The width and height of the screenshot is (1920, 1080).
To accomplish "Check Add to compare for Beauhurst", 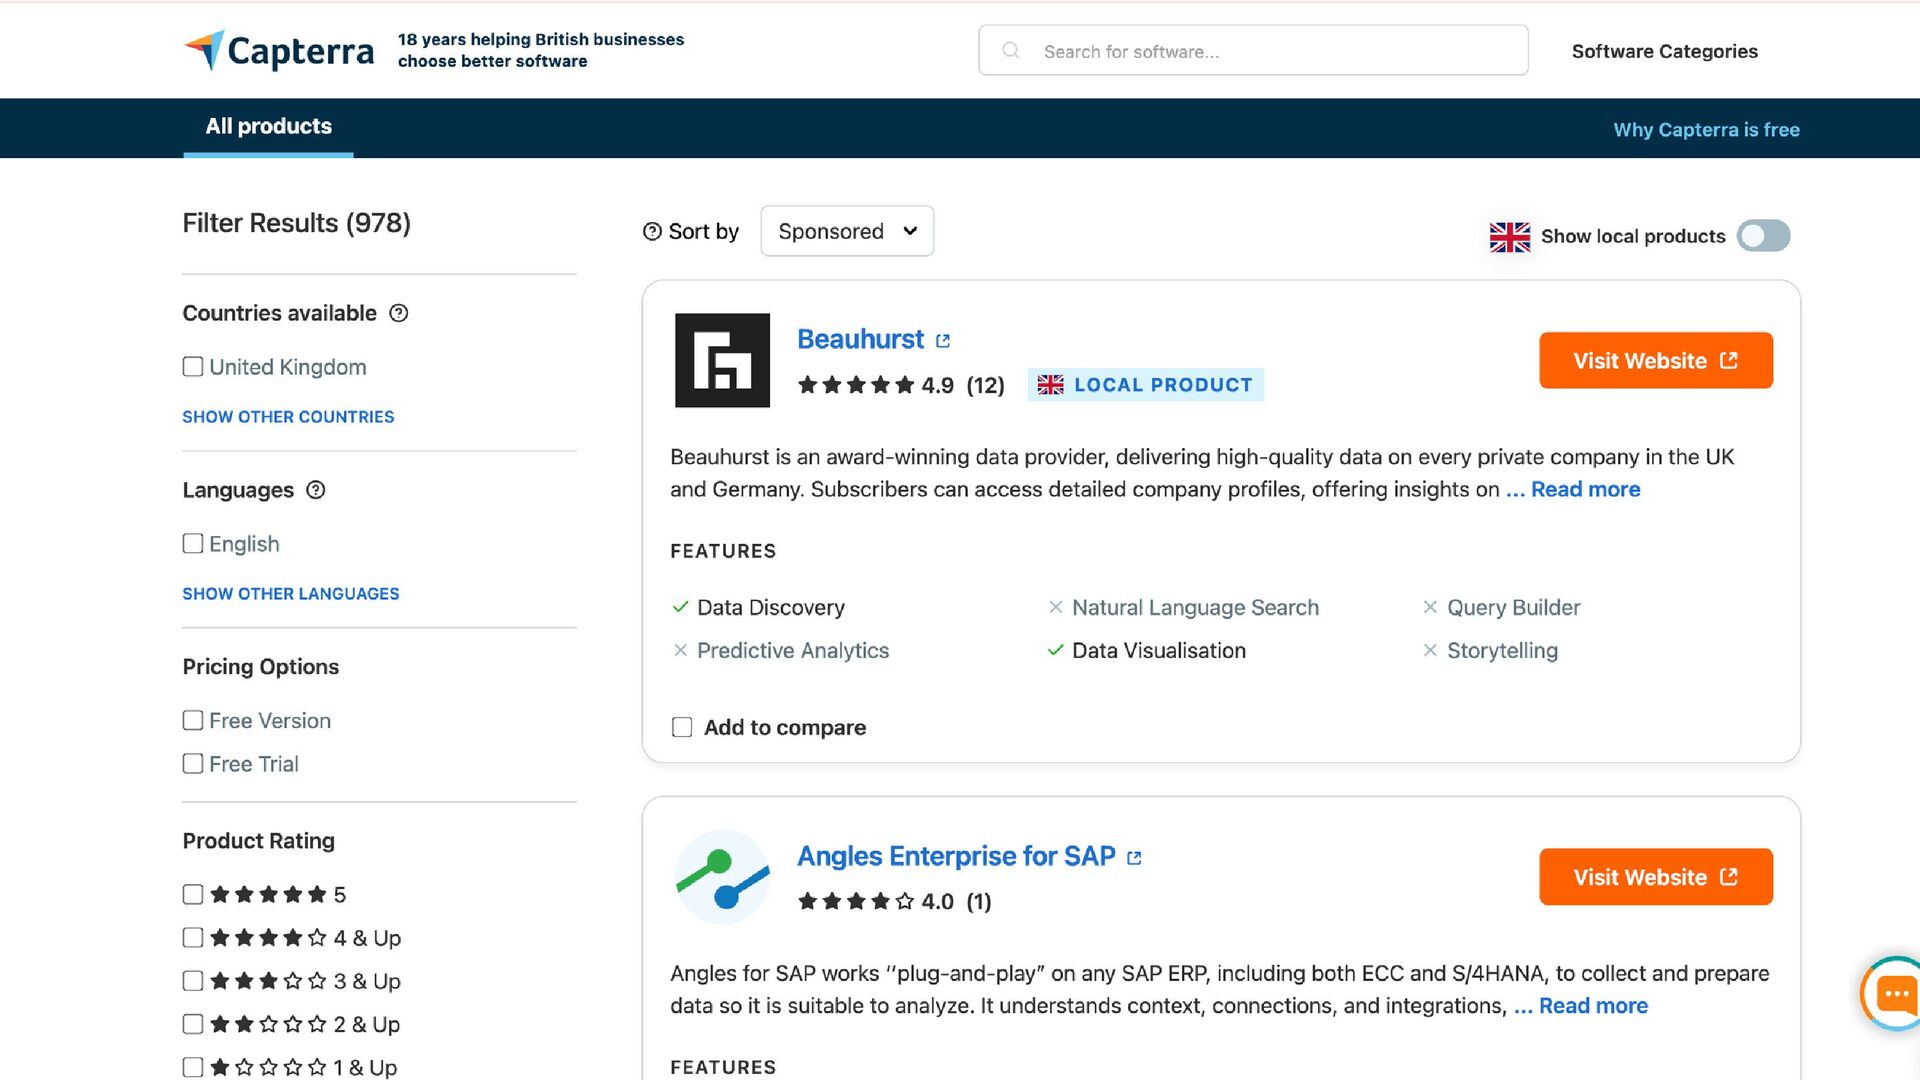I will click(682, 727).
